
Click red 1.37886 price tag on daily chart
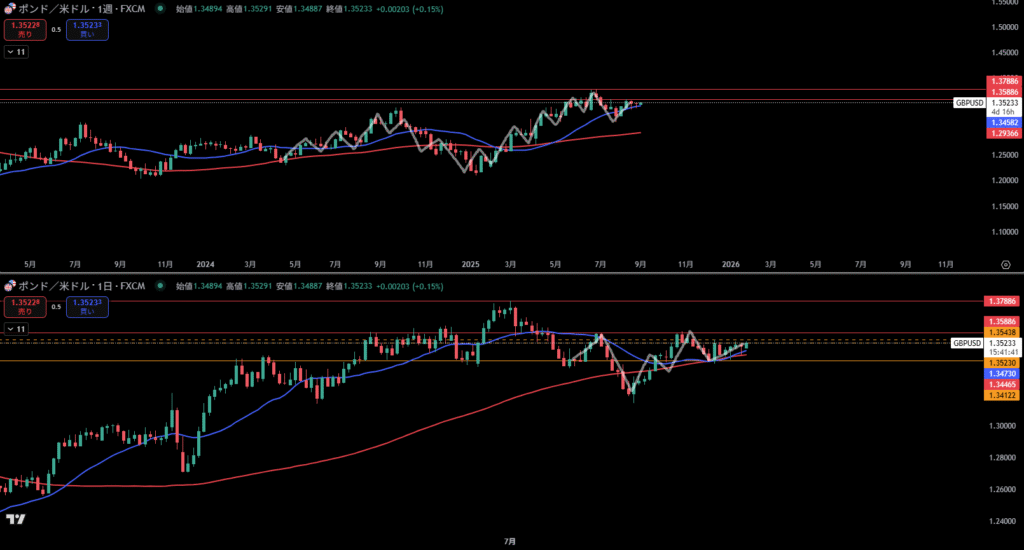tap(1002, 301)
